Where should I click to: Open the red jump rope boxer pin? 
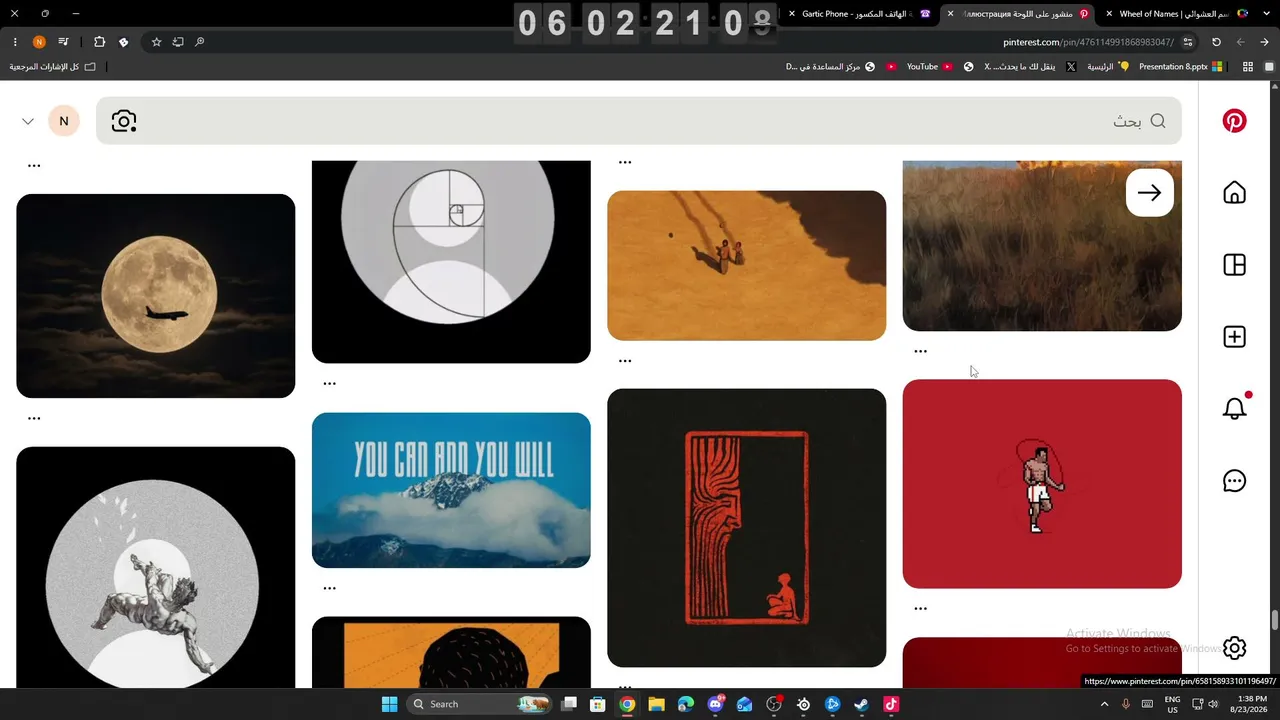tap(1042, 484)
